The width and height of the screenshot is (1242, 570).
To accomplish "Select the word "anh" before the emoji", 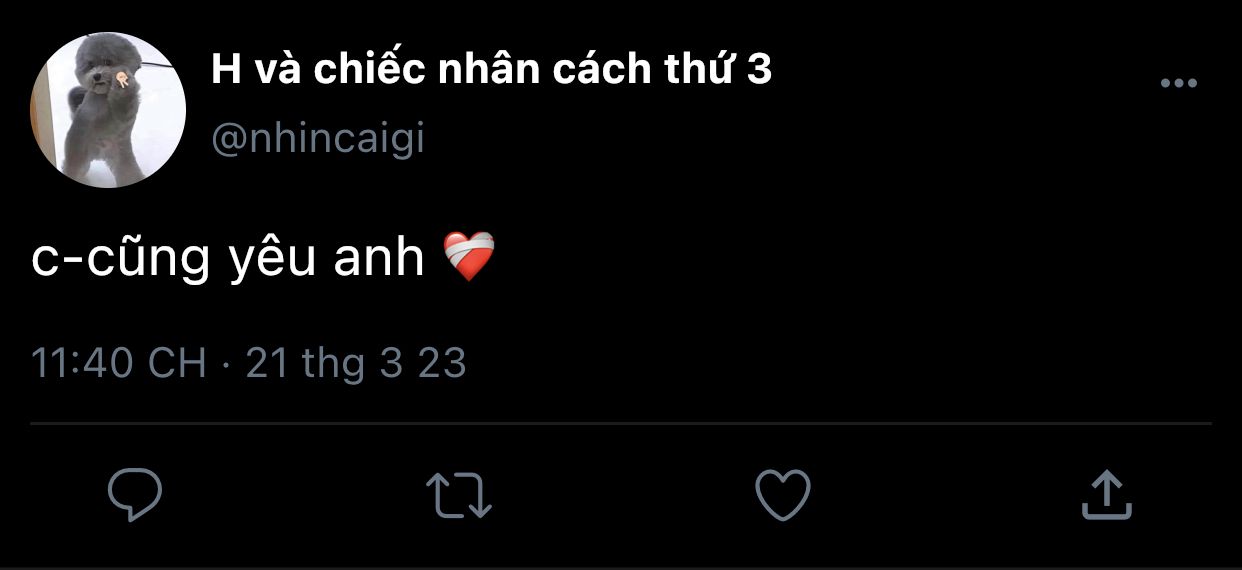I will 385,259.
